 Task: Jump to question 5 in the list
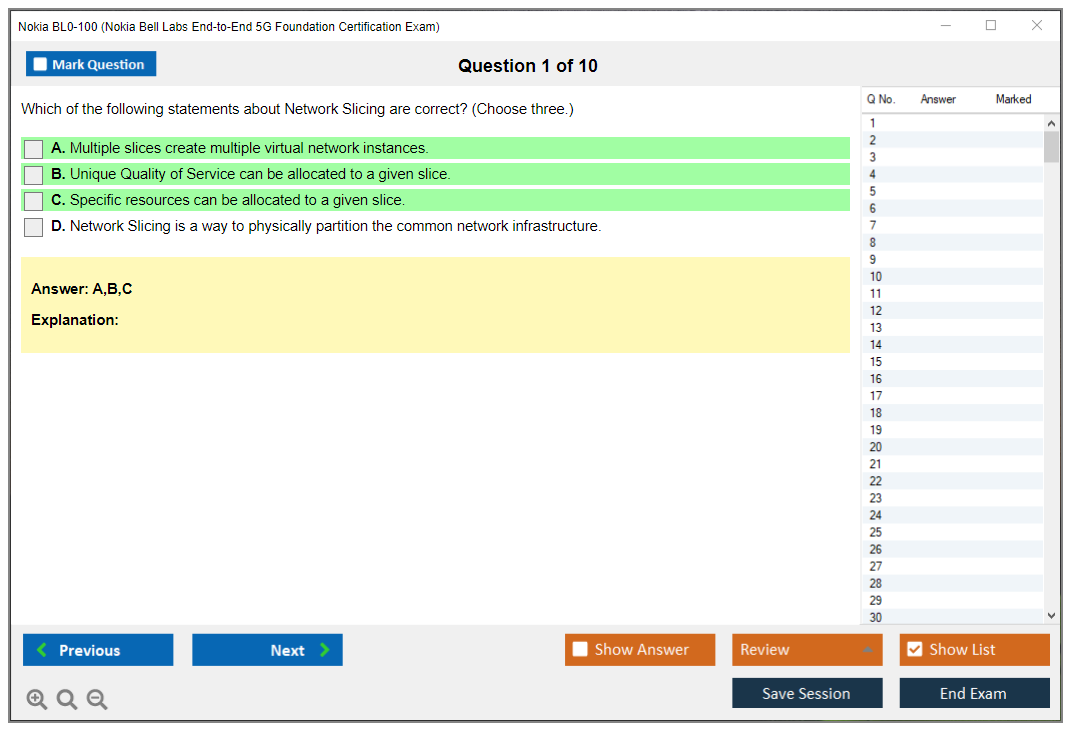pos(873,191)
